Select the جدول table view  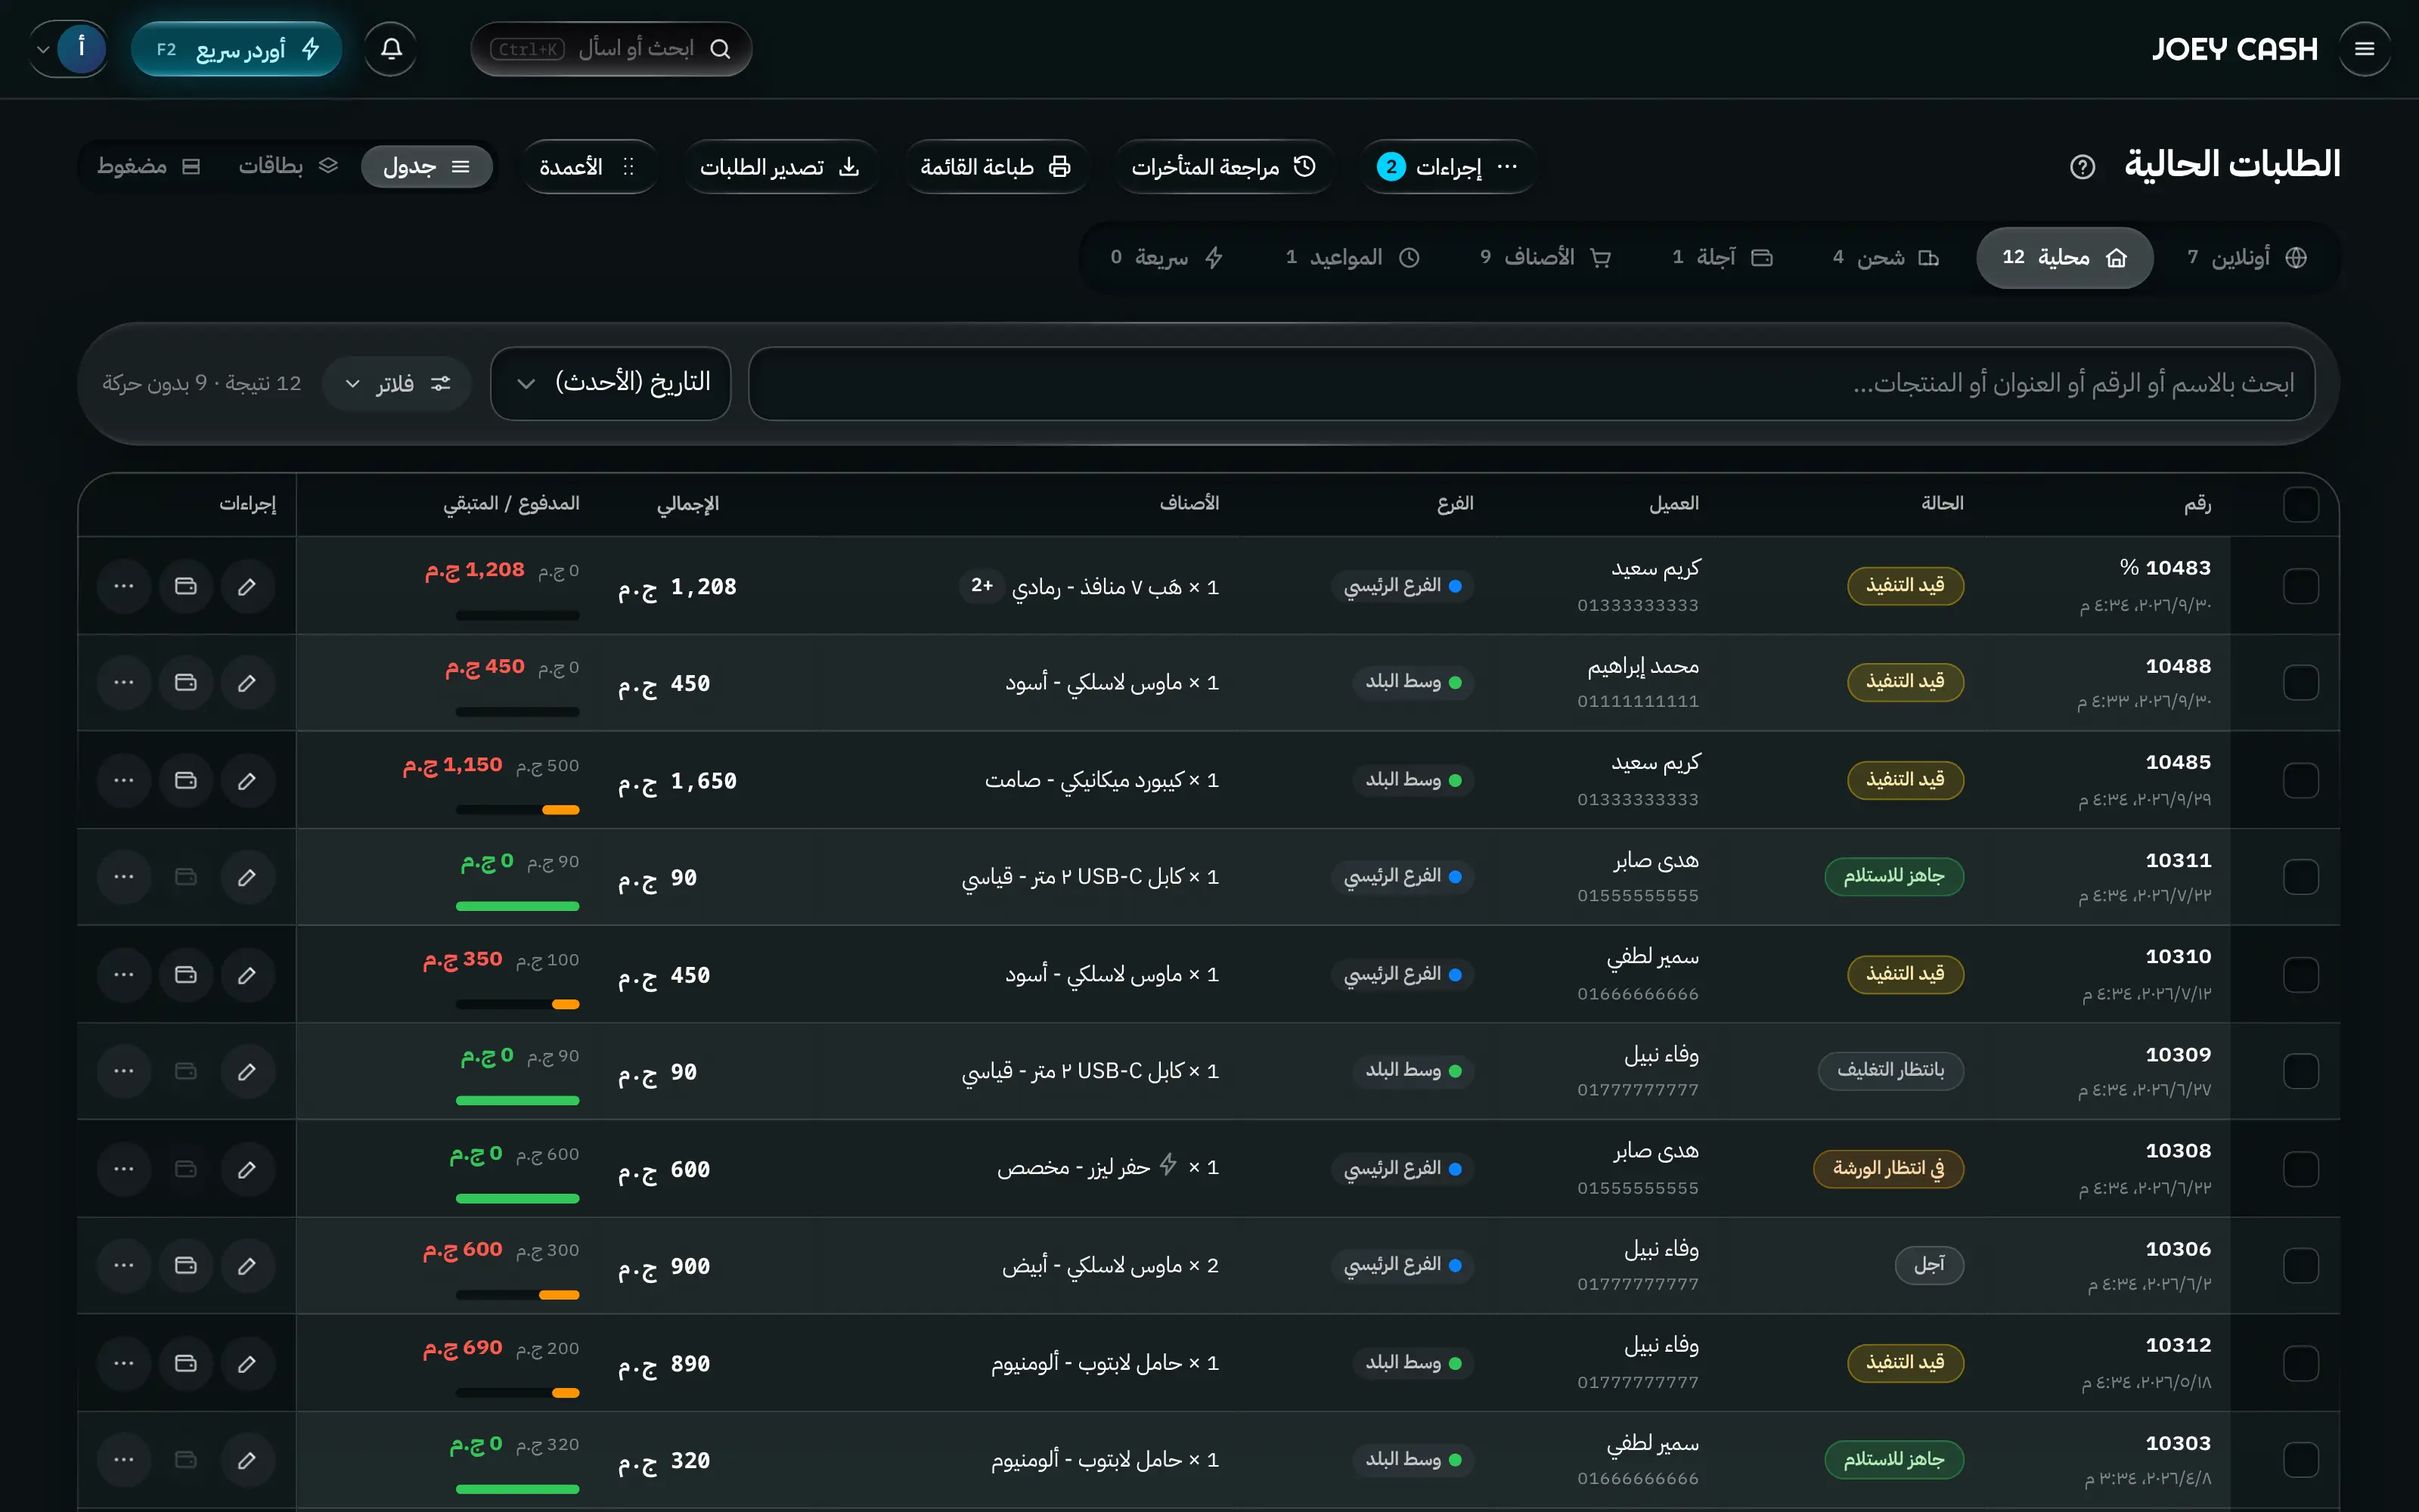click(427, 166)
